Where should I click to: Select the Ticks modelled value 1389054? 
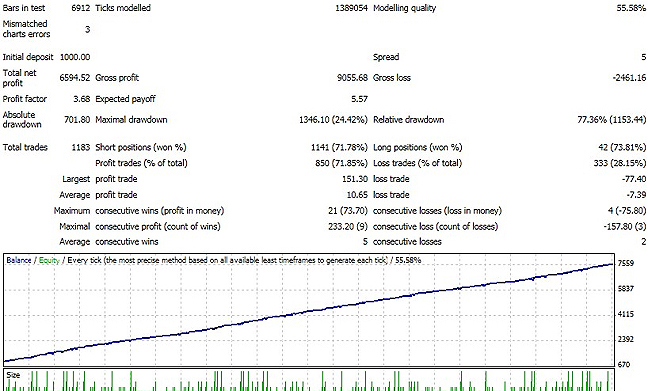(351, 8)
